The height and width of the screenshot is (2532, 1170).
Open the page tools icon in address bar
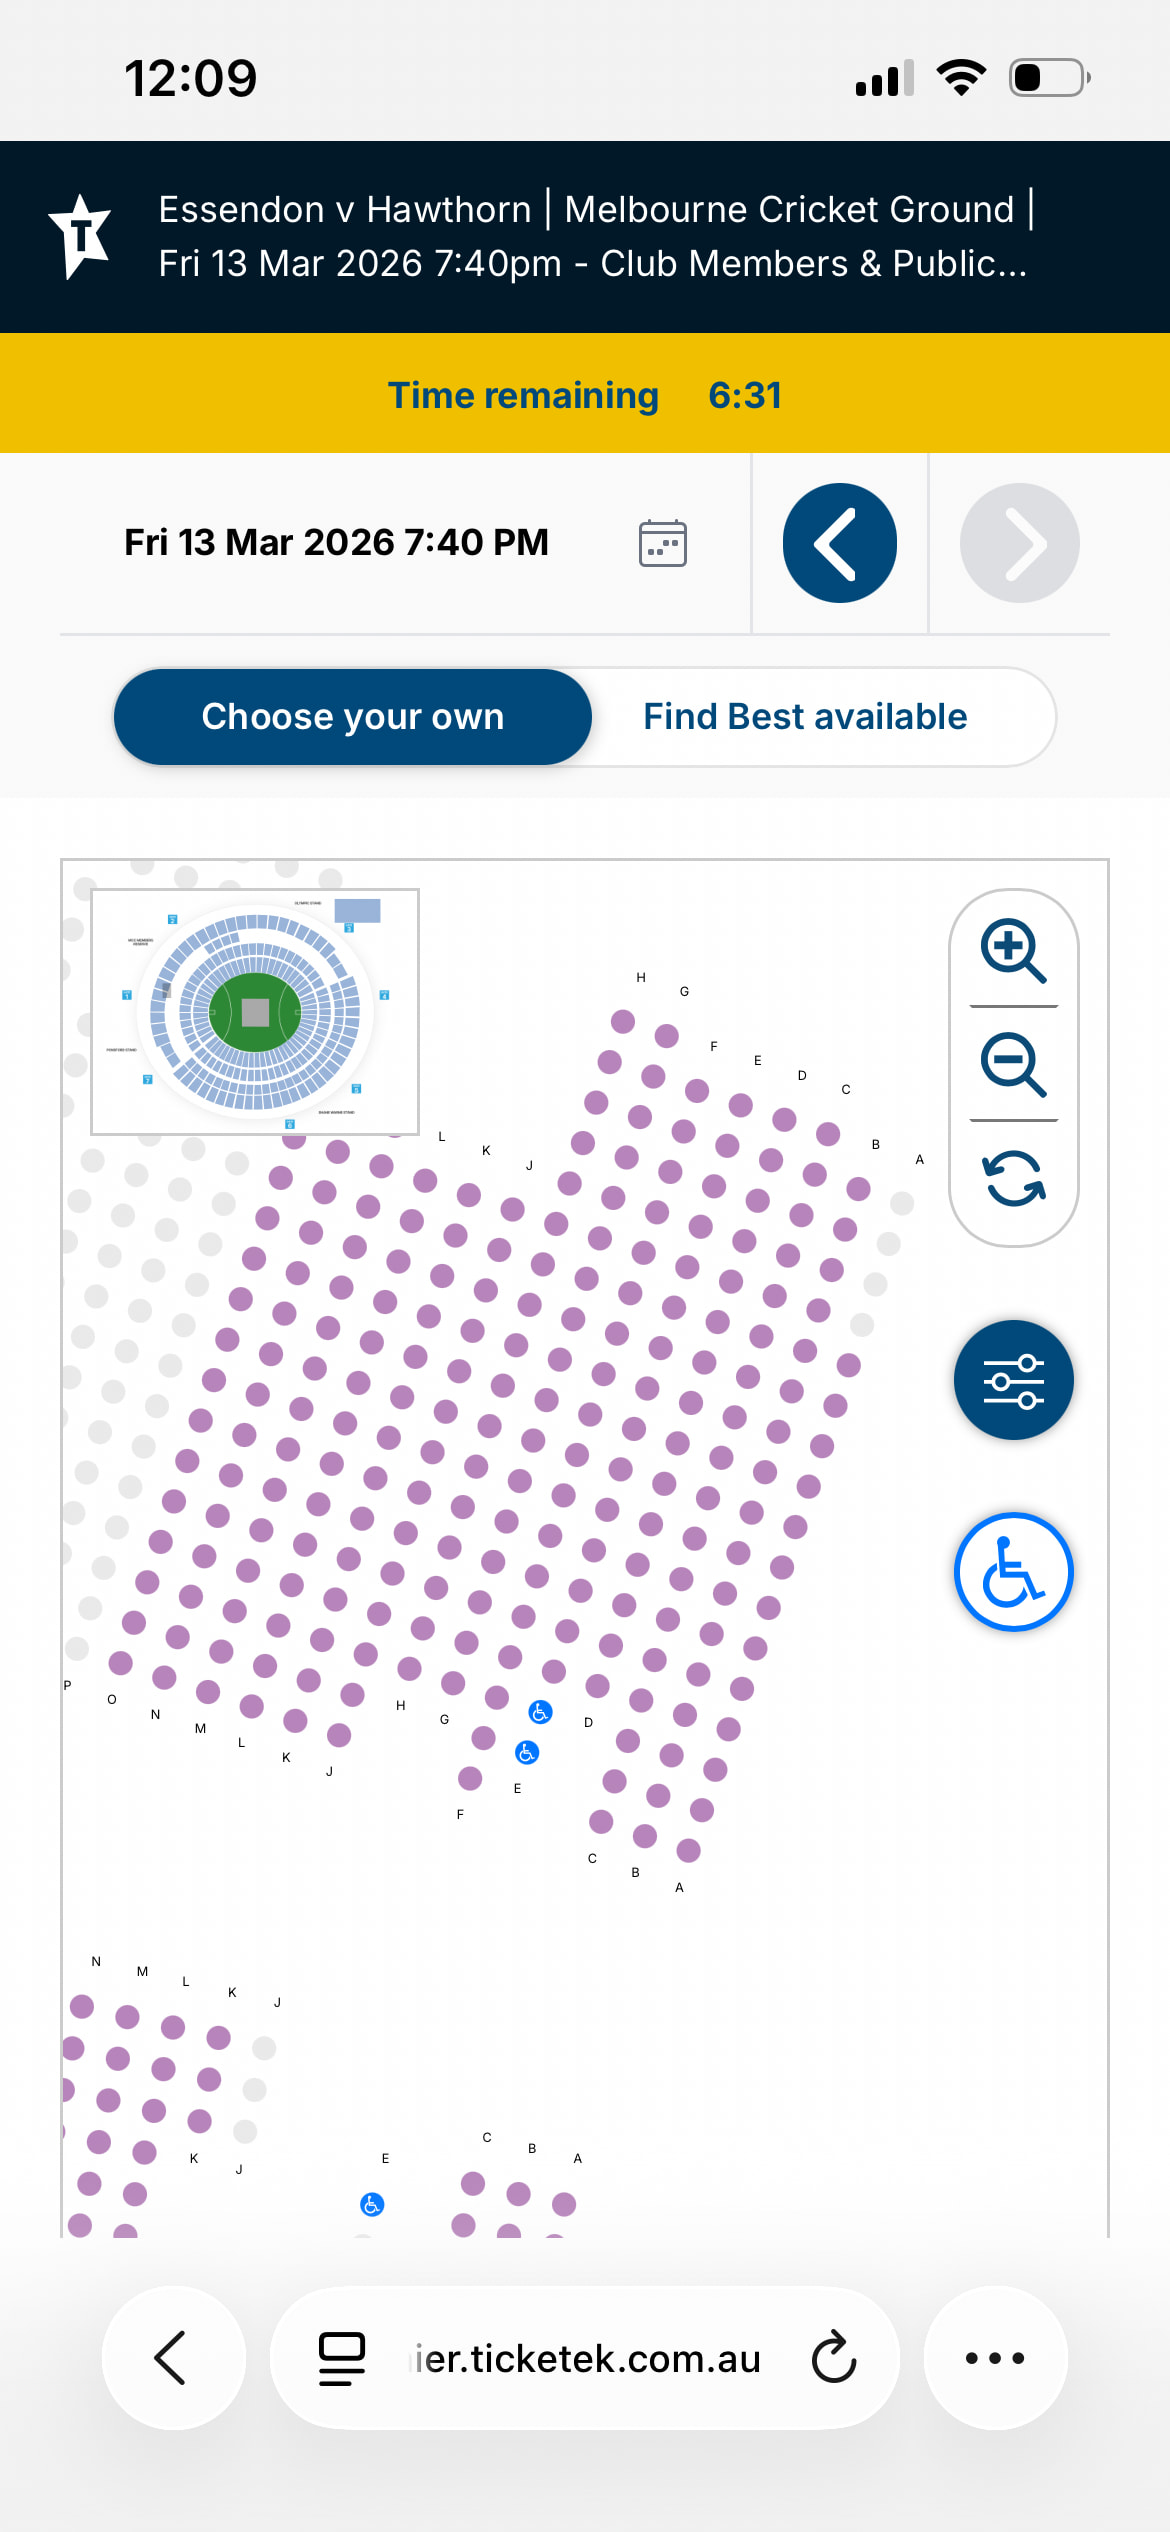(x=341, y=2358)
